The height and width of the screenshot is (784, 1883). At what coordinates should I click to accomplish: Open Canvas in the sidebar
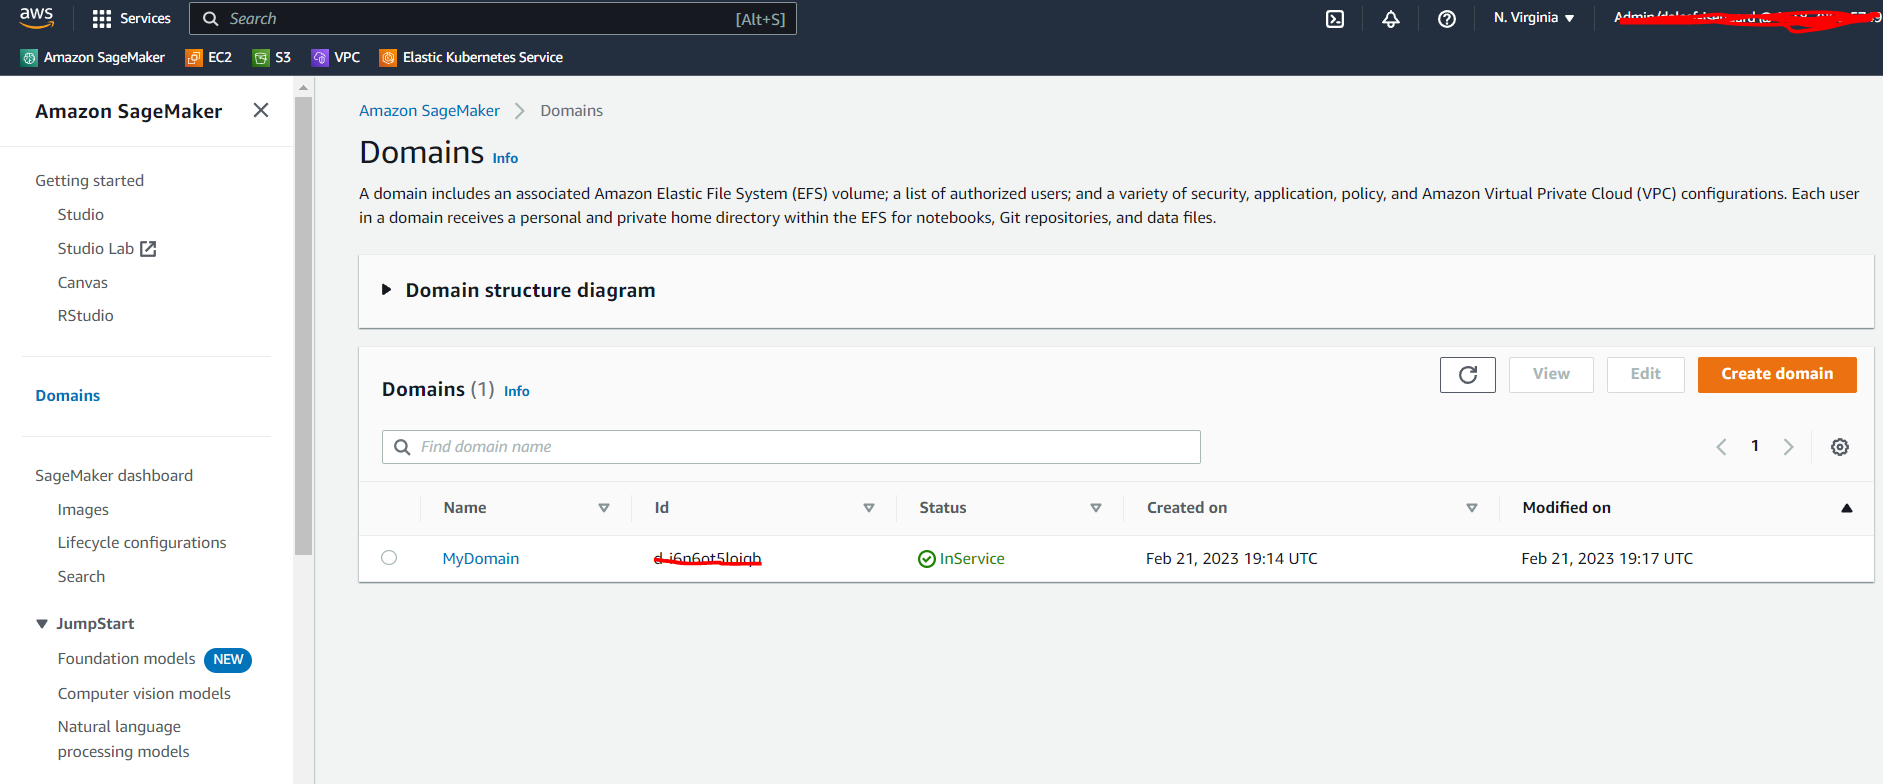[83, 283]
